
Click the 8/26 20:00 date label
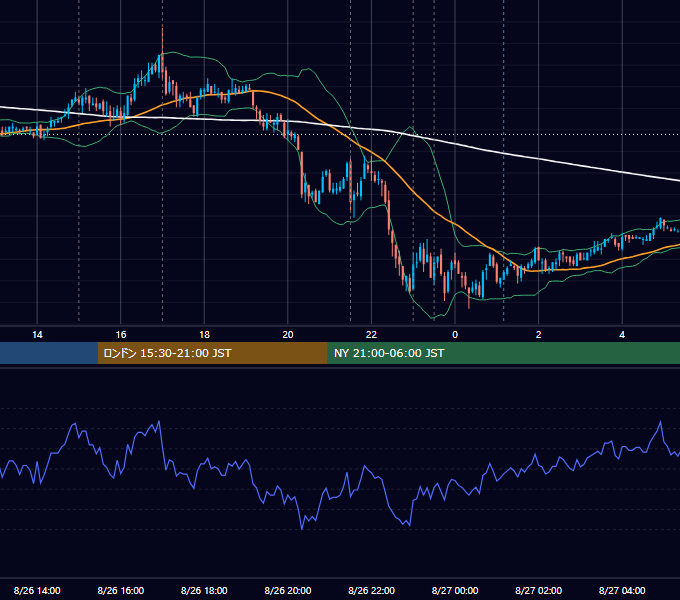[x=288, y=590]
